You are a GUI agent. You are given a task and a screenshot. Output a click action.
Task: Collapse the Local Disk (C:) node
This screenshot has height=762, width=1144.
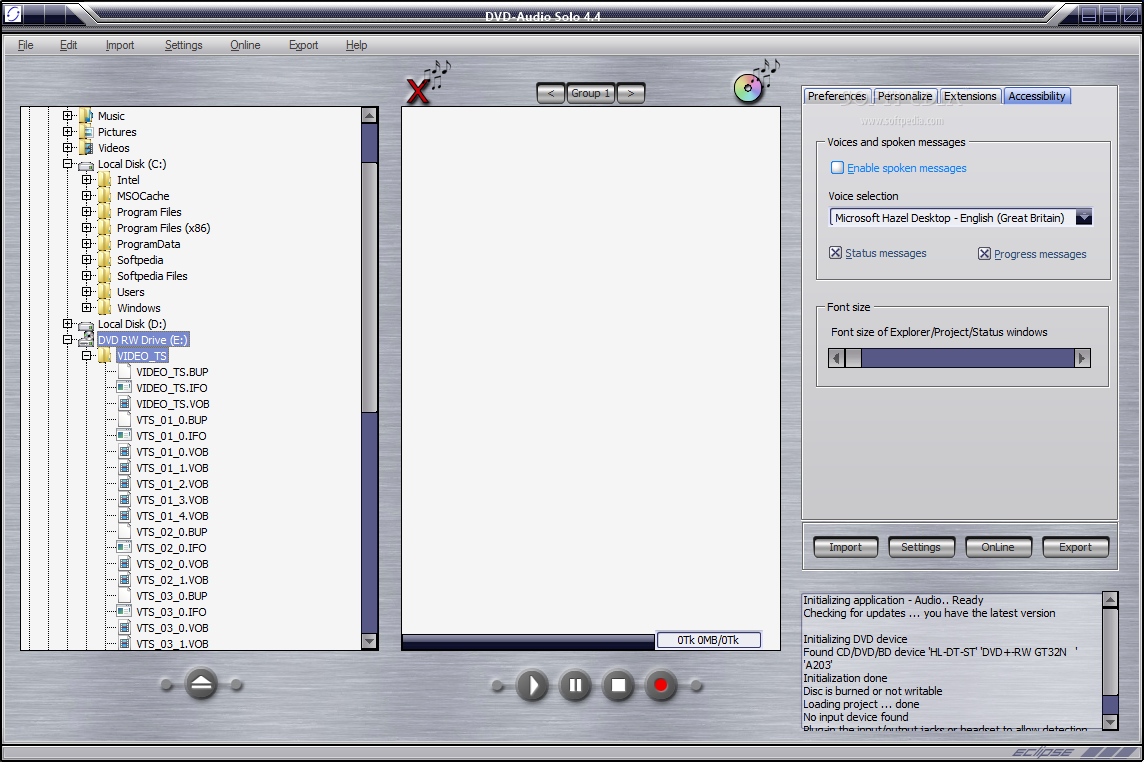67,163
